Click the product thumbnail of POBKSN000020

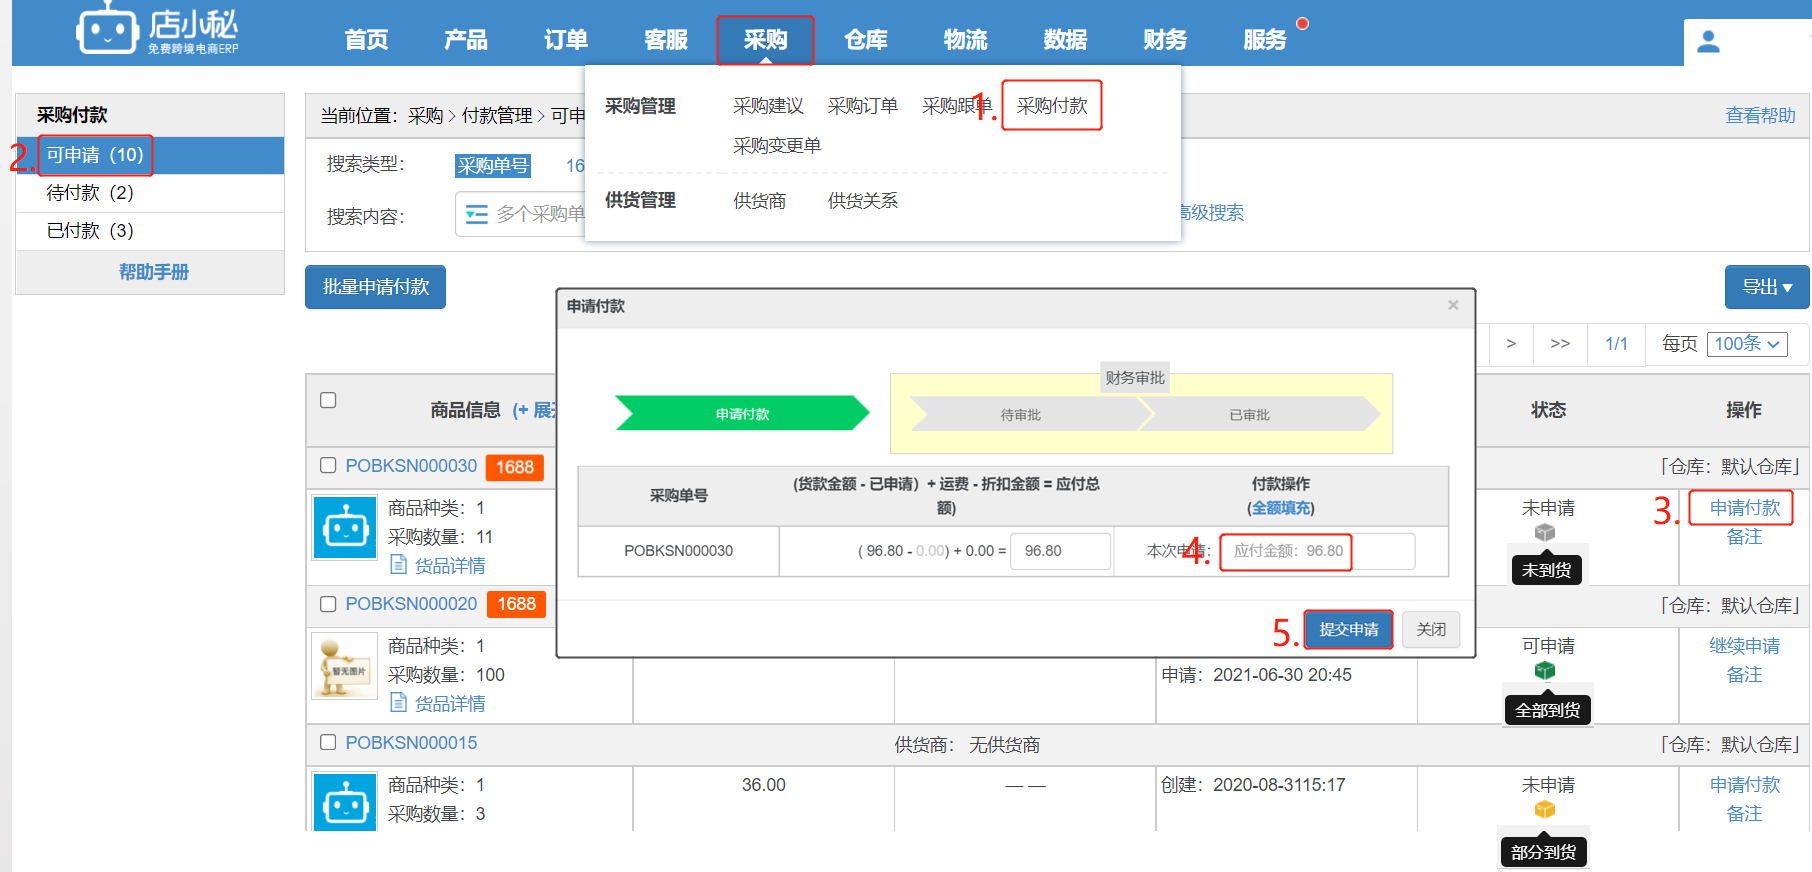(x=345, y=665)
